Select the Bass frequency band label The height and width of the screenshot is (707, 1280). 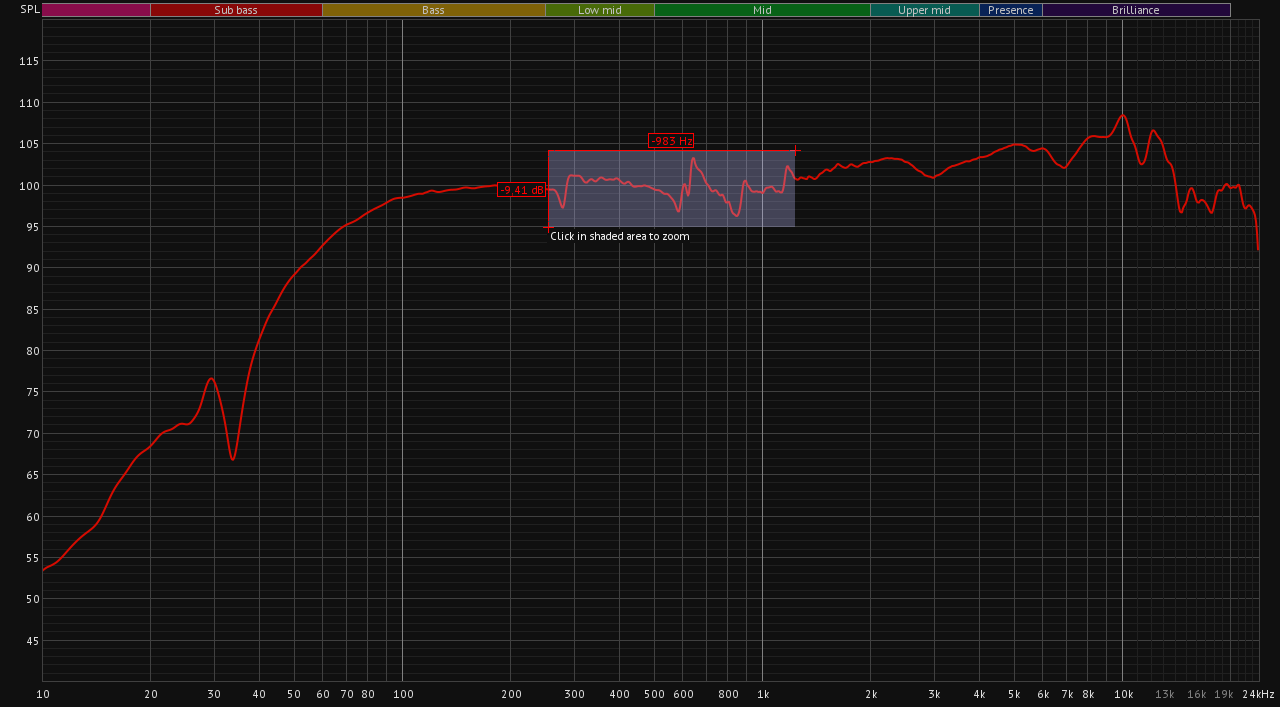click(x=433, y=10)
